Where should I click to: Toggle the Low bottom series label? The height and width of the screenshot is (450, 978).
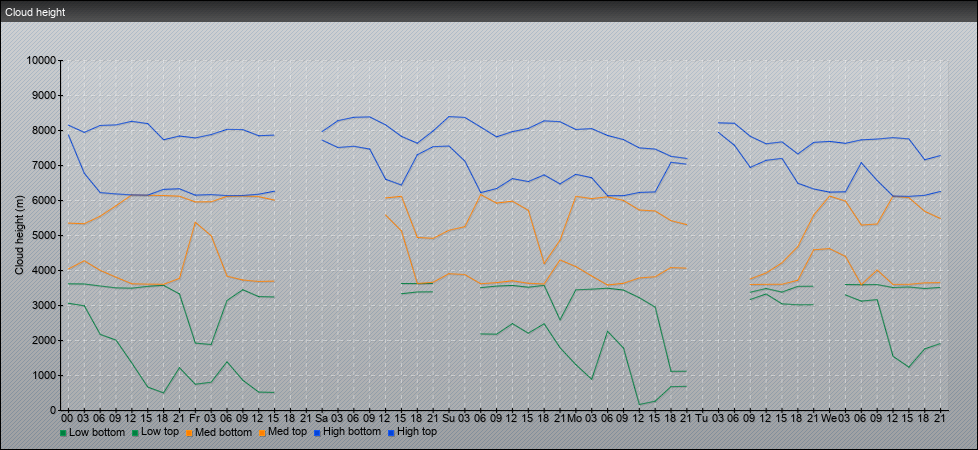click(96, 432)
